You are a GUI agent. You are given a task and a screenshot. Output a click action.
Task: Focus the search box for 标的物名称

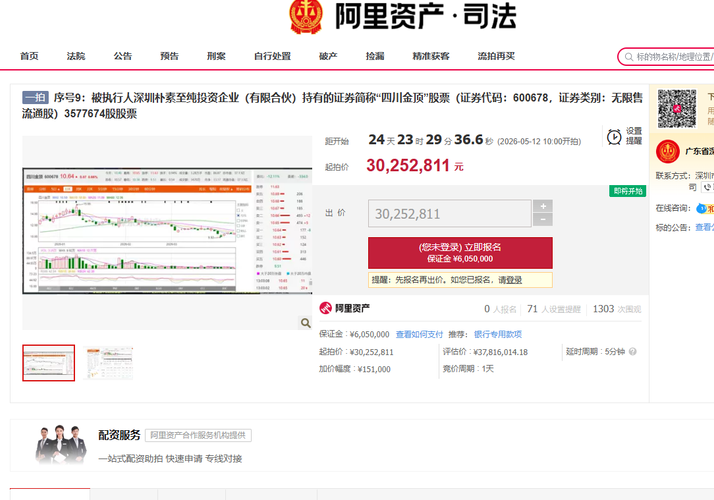[667, 57]
